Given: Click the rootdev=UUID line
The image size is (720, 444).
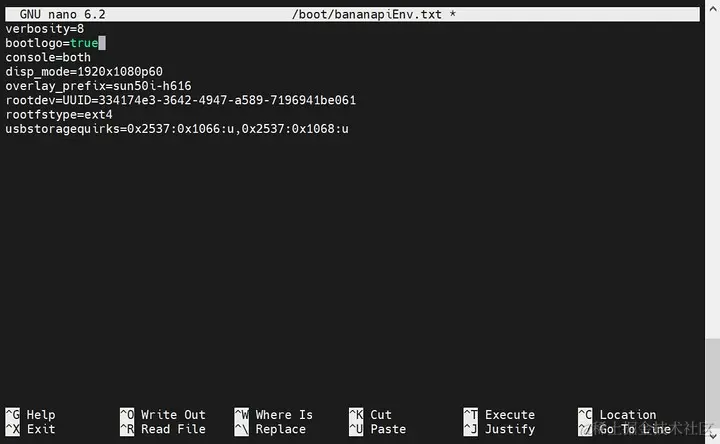Looking at the screenshot, I should coord(180,101).
